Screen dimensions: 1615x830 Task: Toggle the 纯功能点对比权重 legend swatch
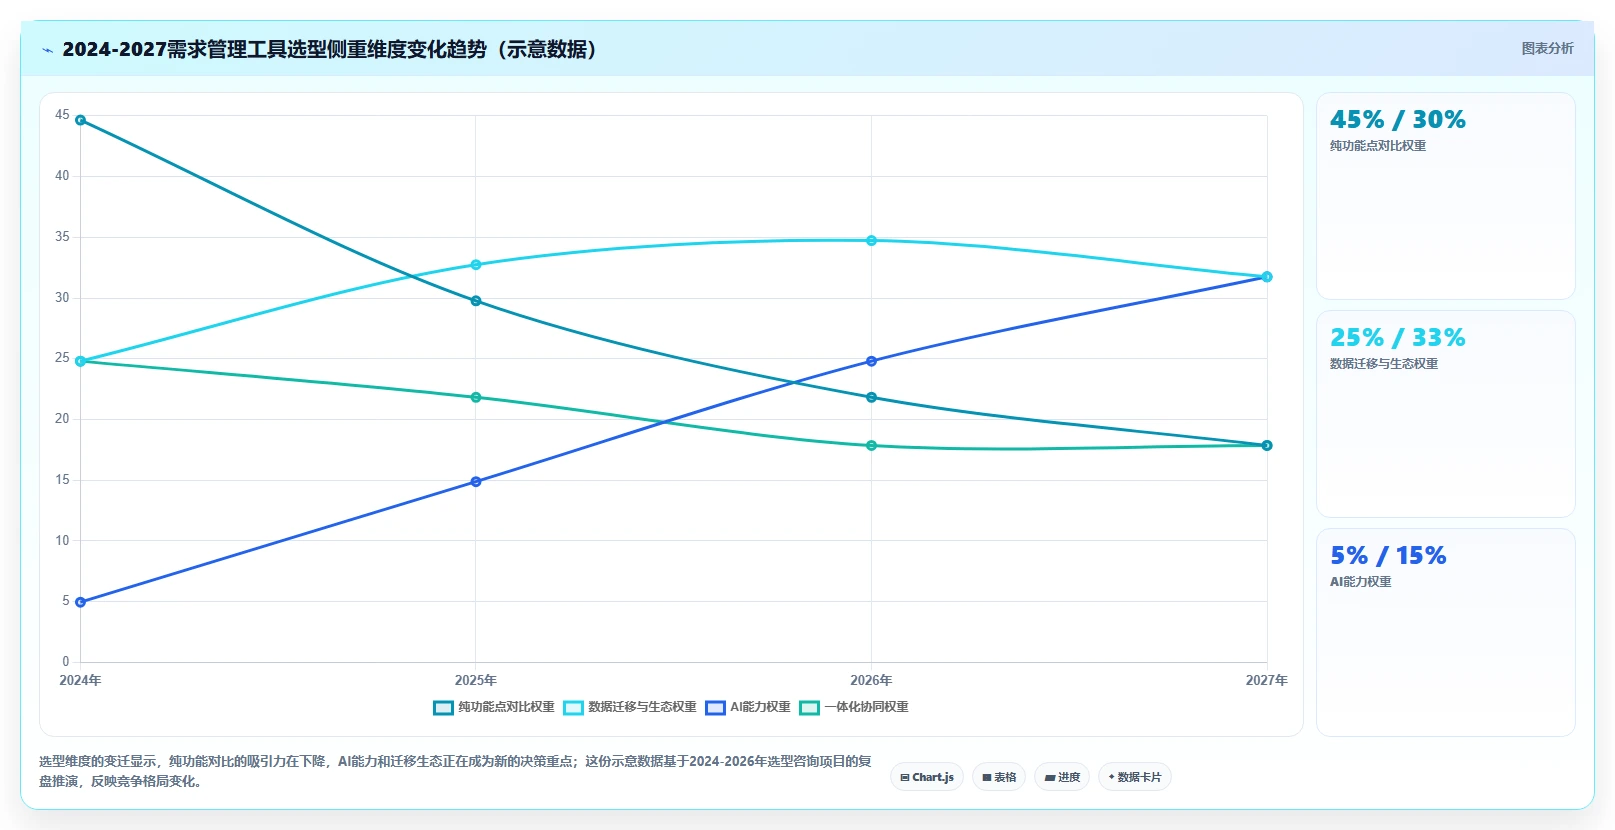[443, 707]
